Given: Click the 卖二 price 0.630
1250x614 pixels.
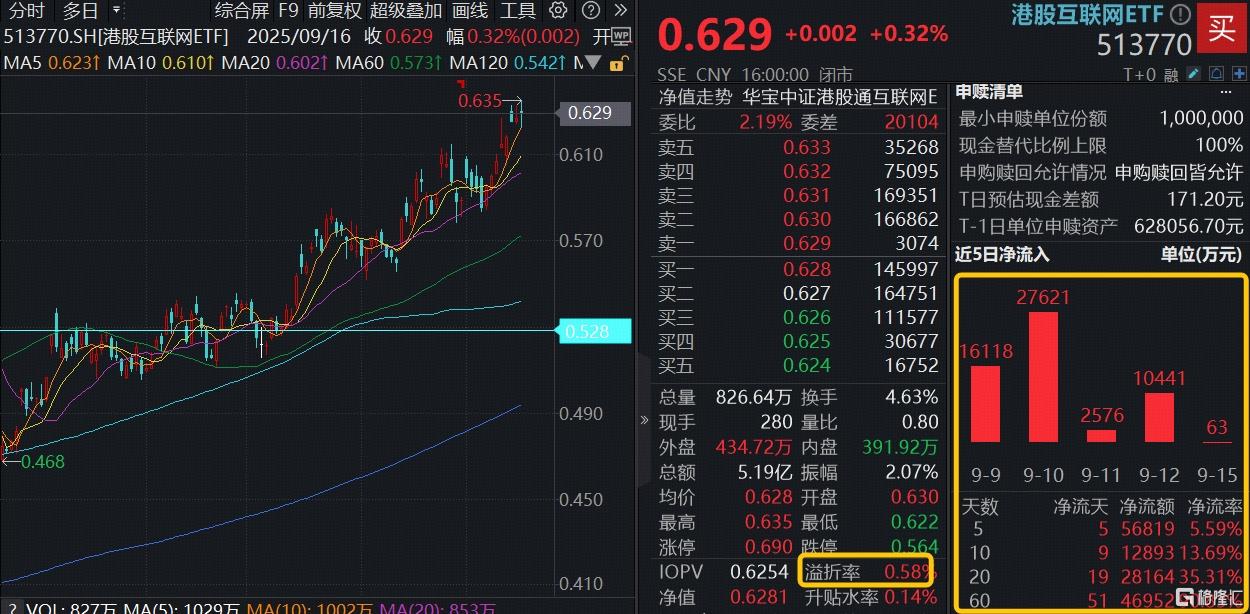Looking at the screenshot, I should pos(807,219).
